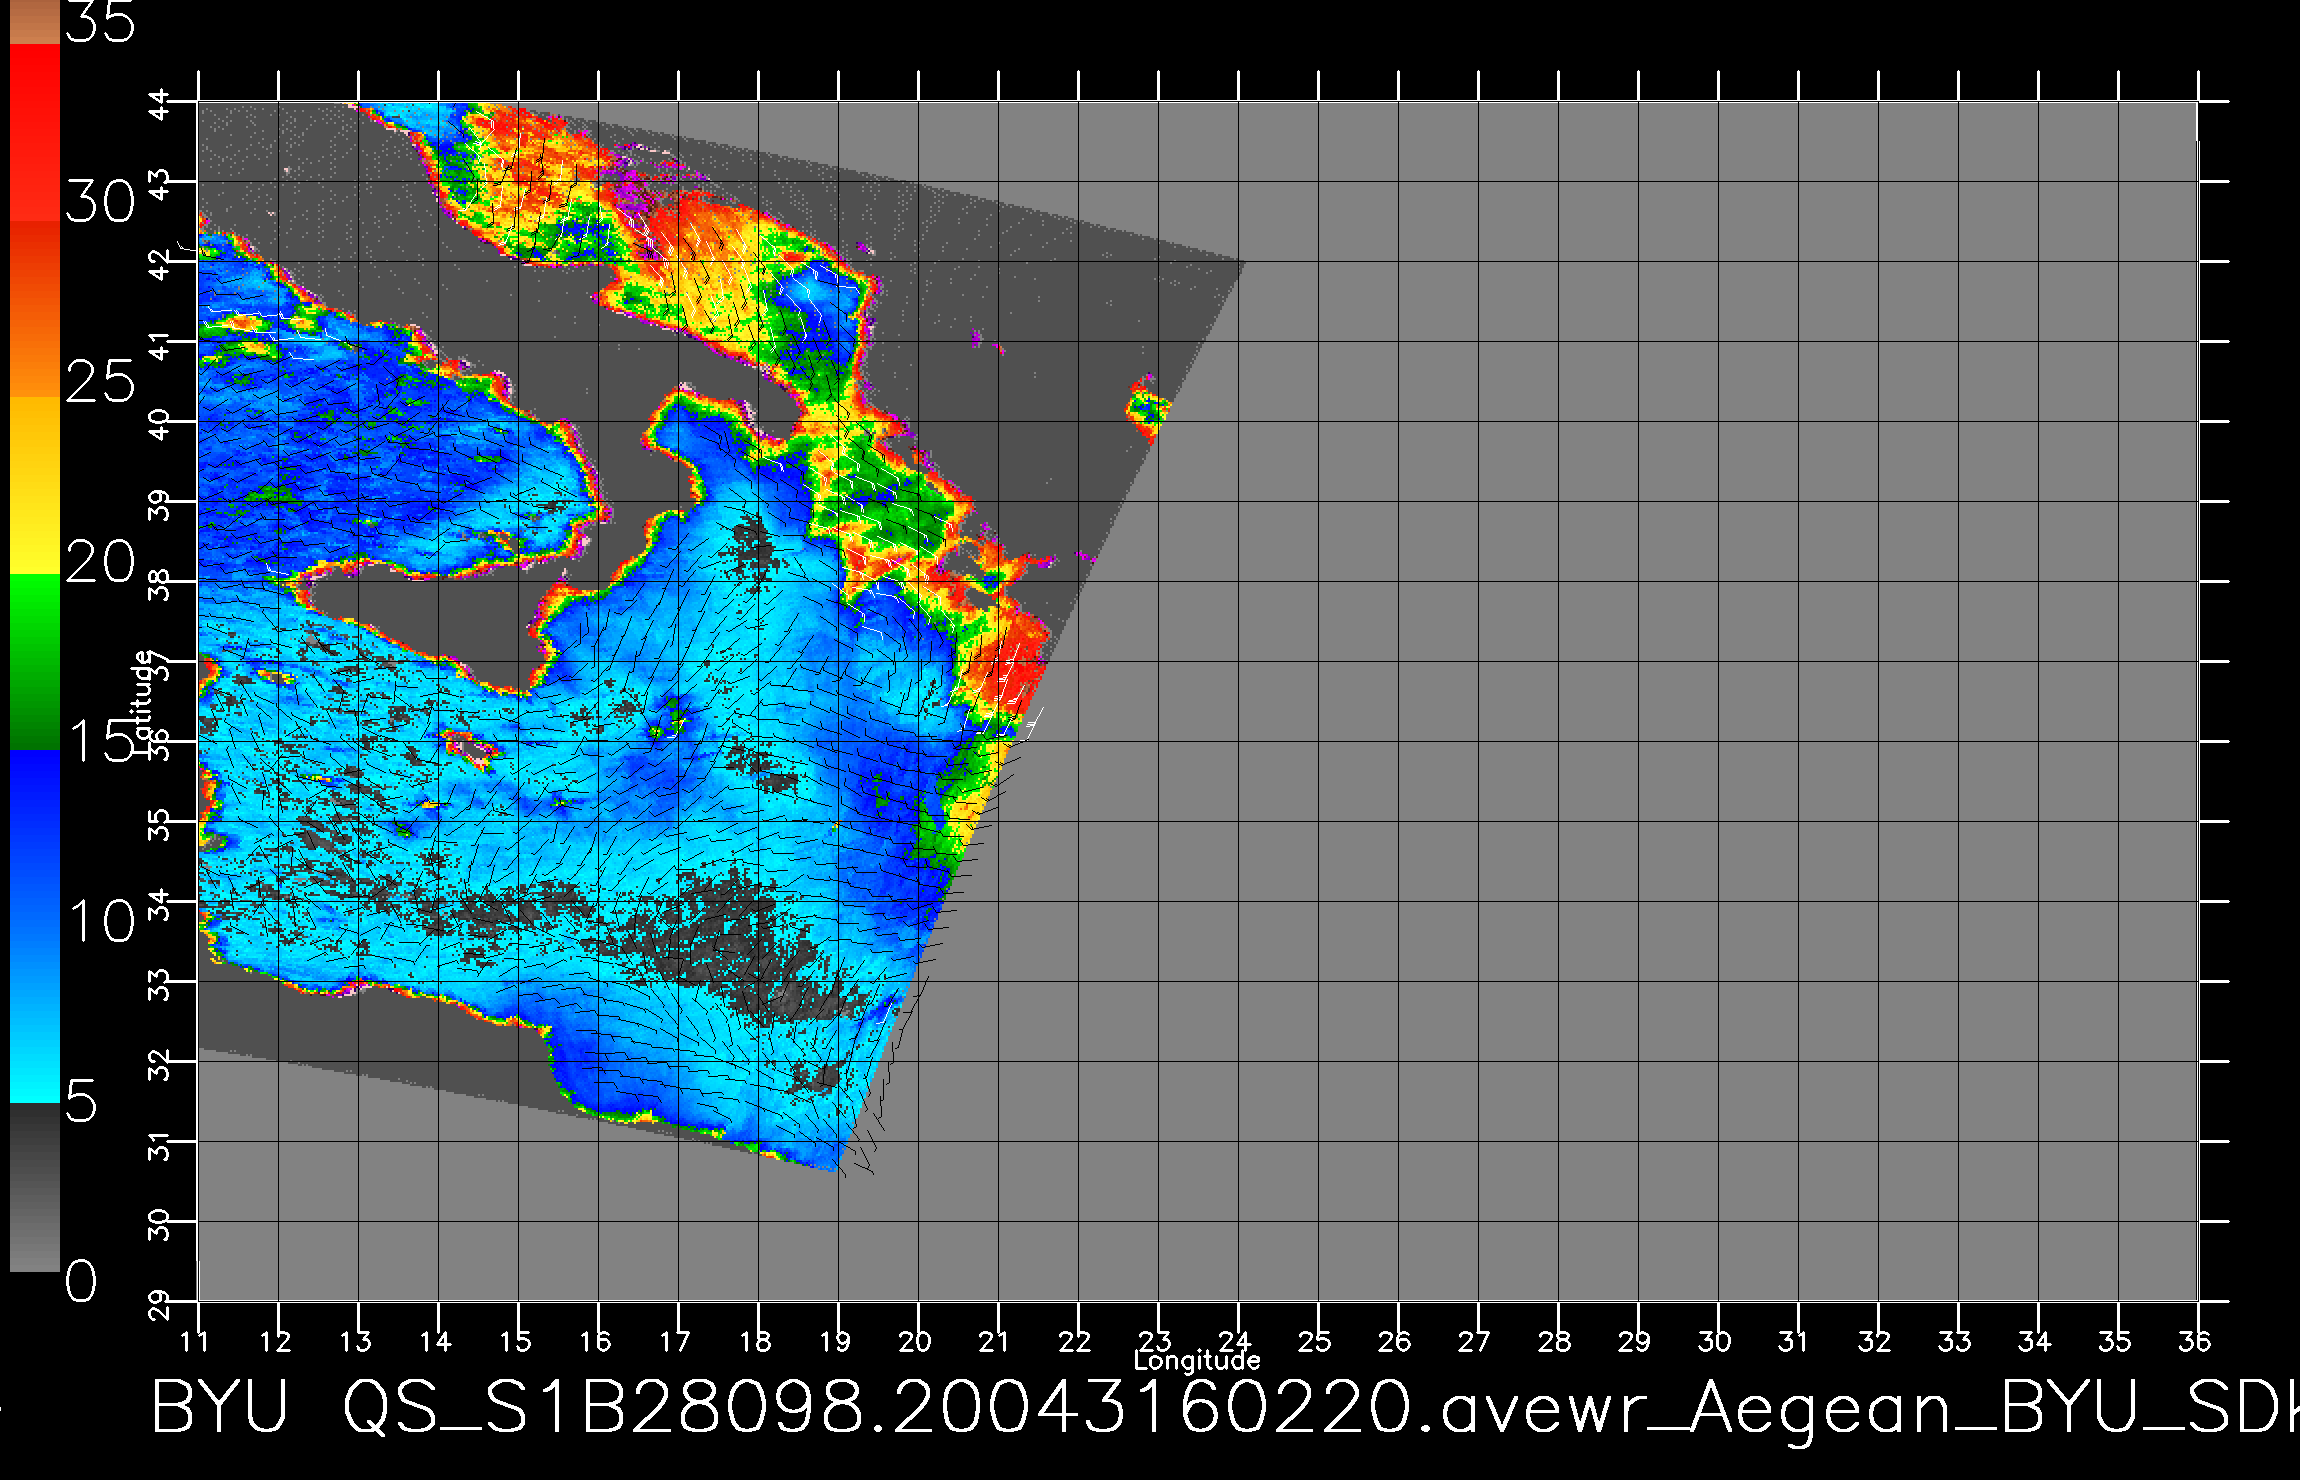Click longitude axis tick label 16
Screen dimensions: 2300x1480
click(596, 1340)
